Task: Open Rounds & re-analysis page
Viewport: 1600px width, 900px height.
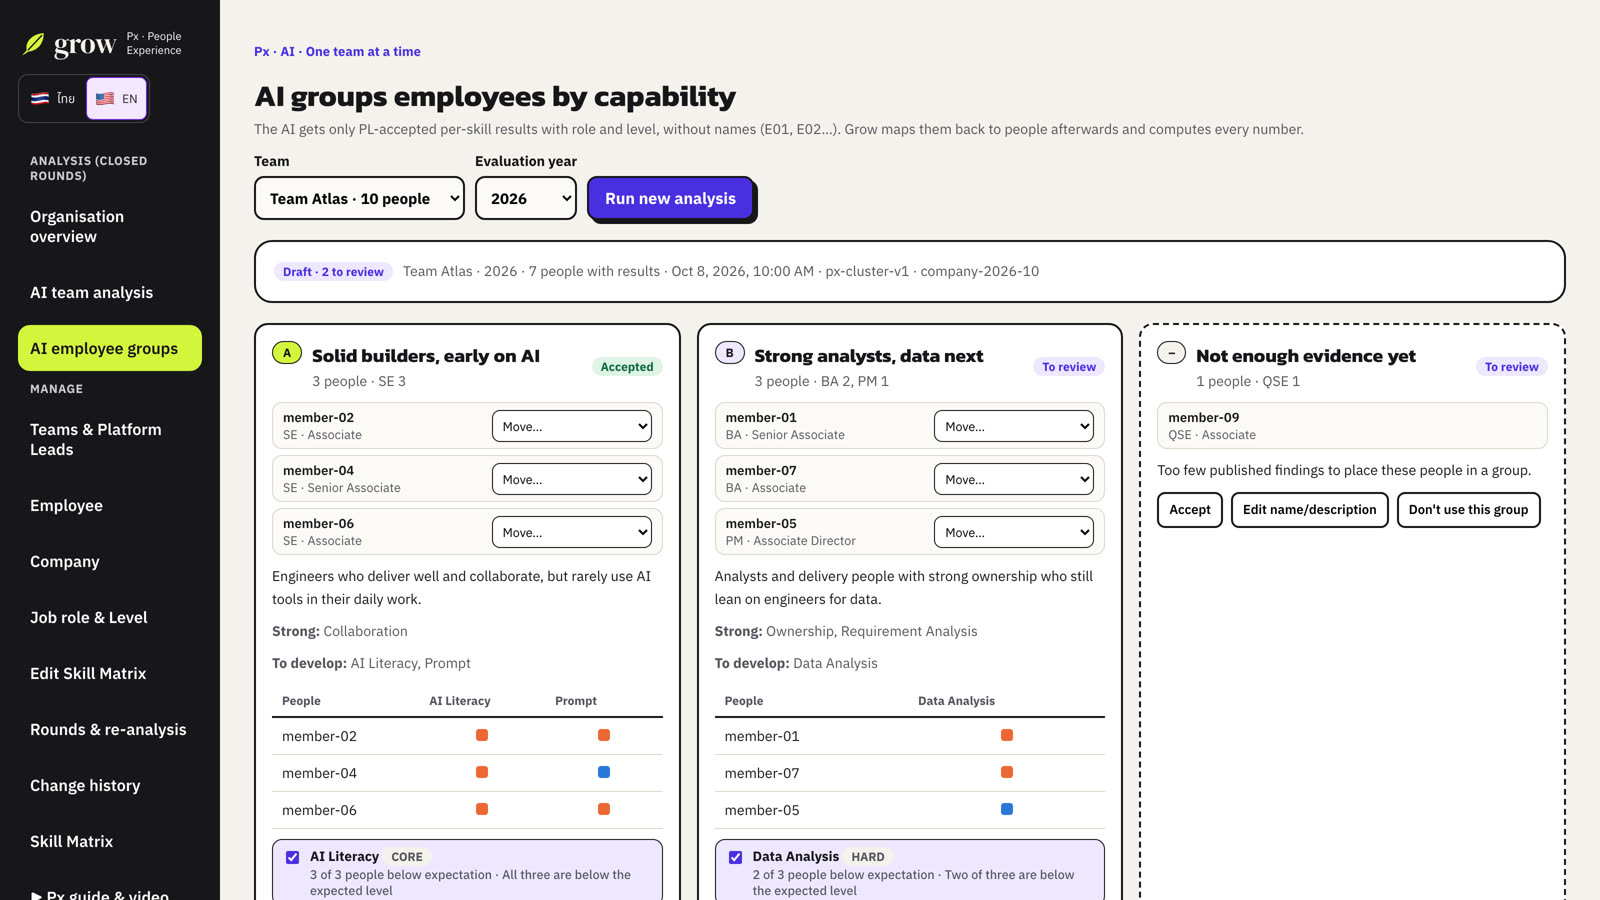Action: pos(110,729)
